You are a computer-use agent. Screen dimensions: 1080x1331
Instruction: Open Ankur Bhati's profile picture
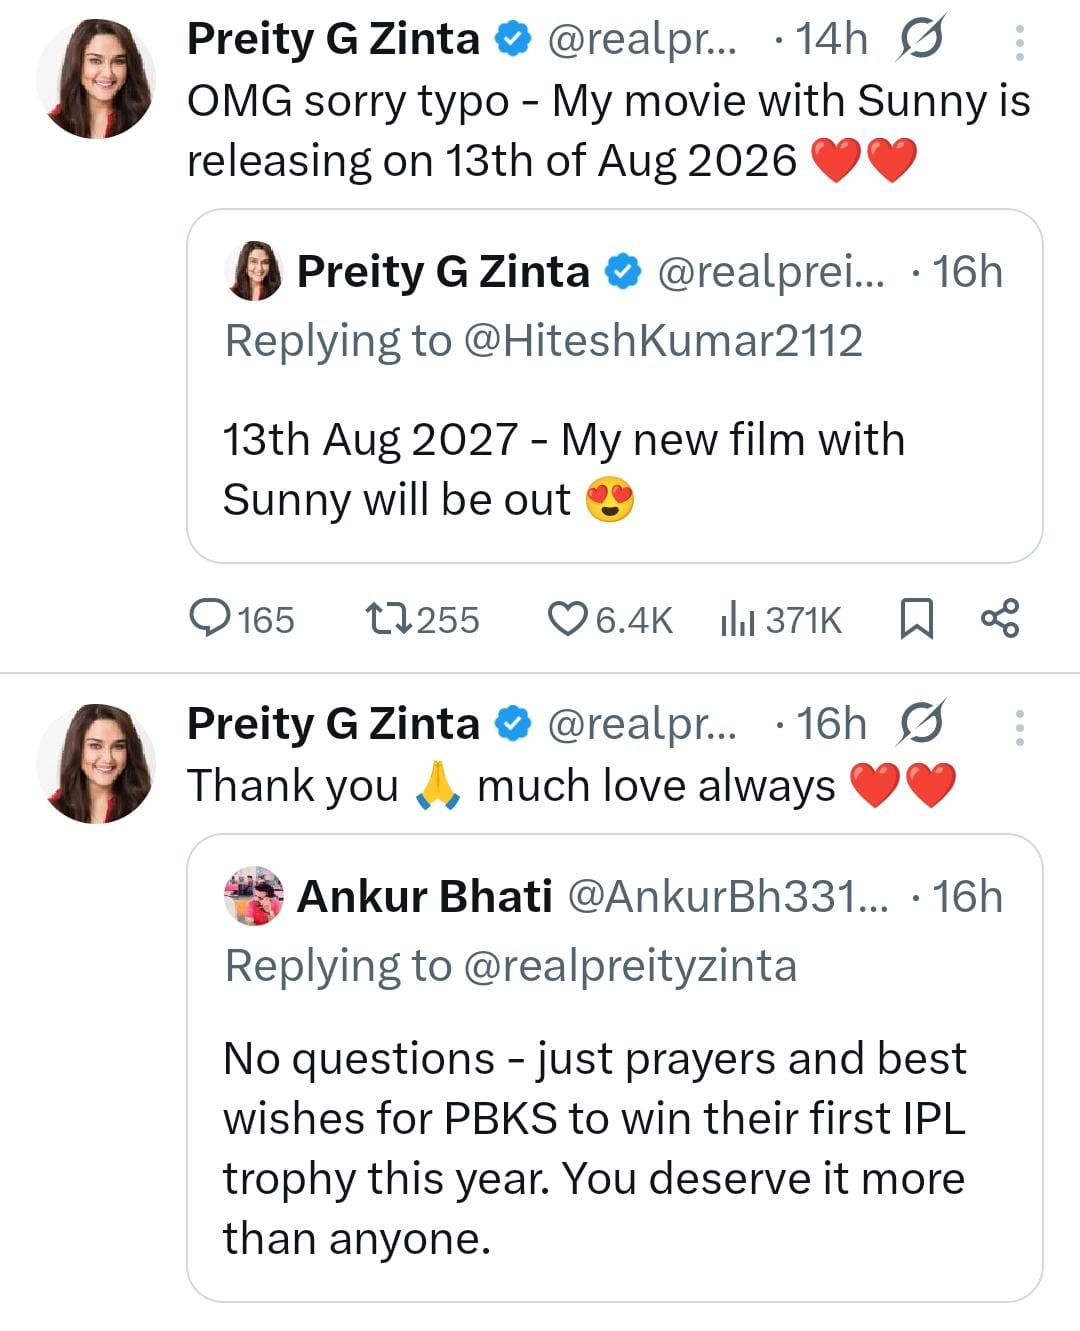[254, 896]
